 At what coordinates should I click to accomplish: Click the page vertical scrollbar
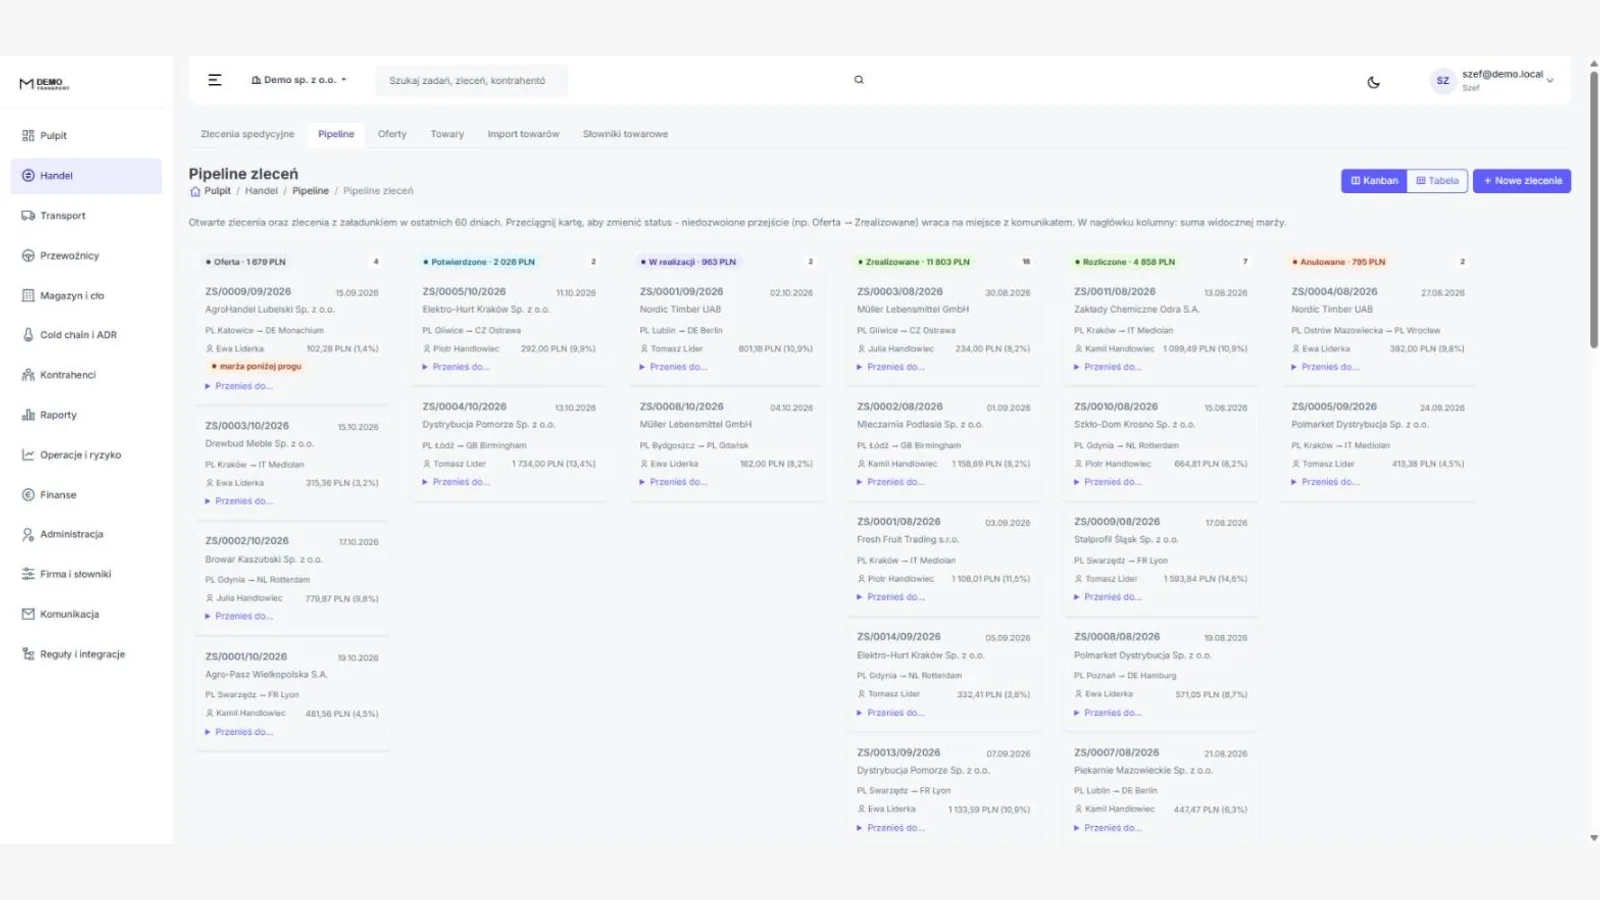point(1594,210)
